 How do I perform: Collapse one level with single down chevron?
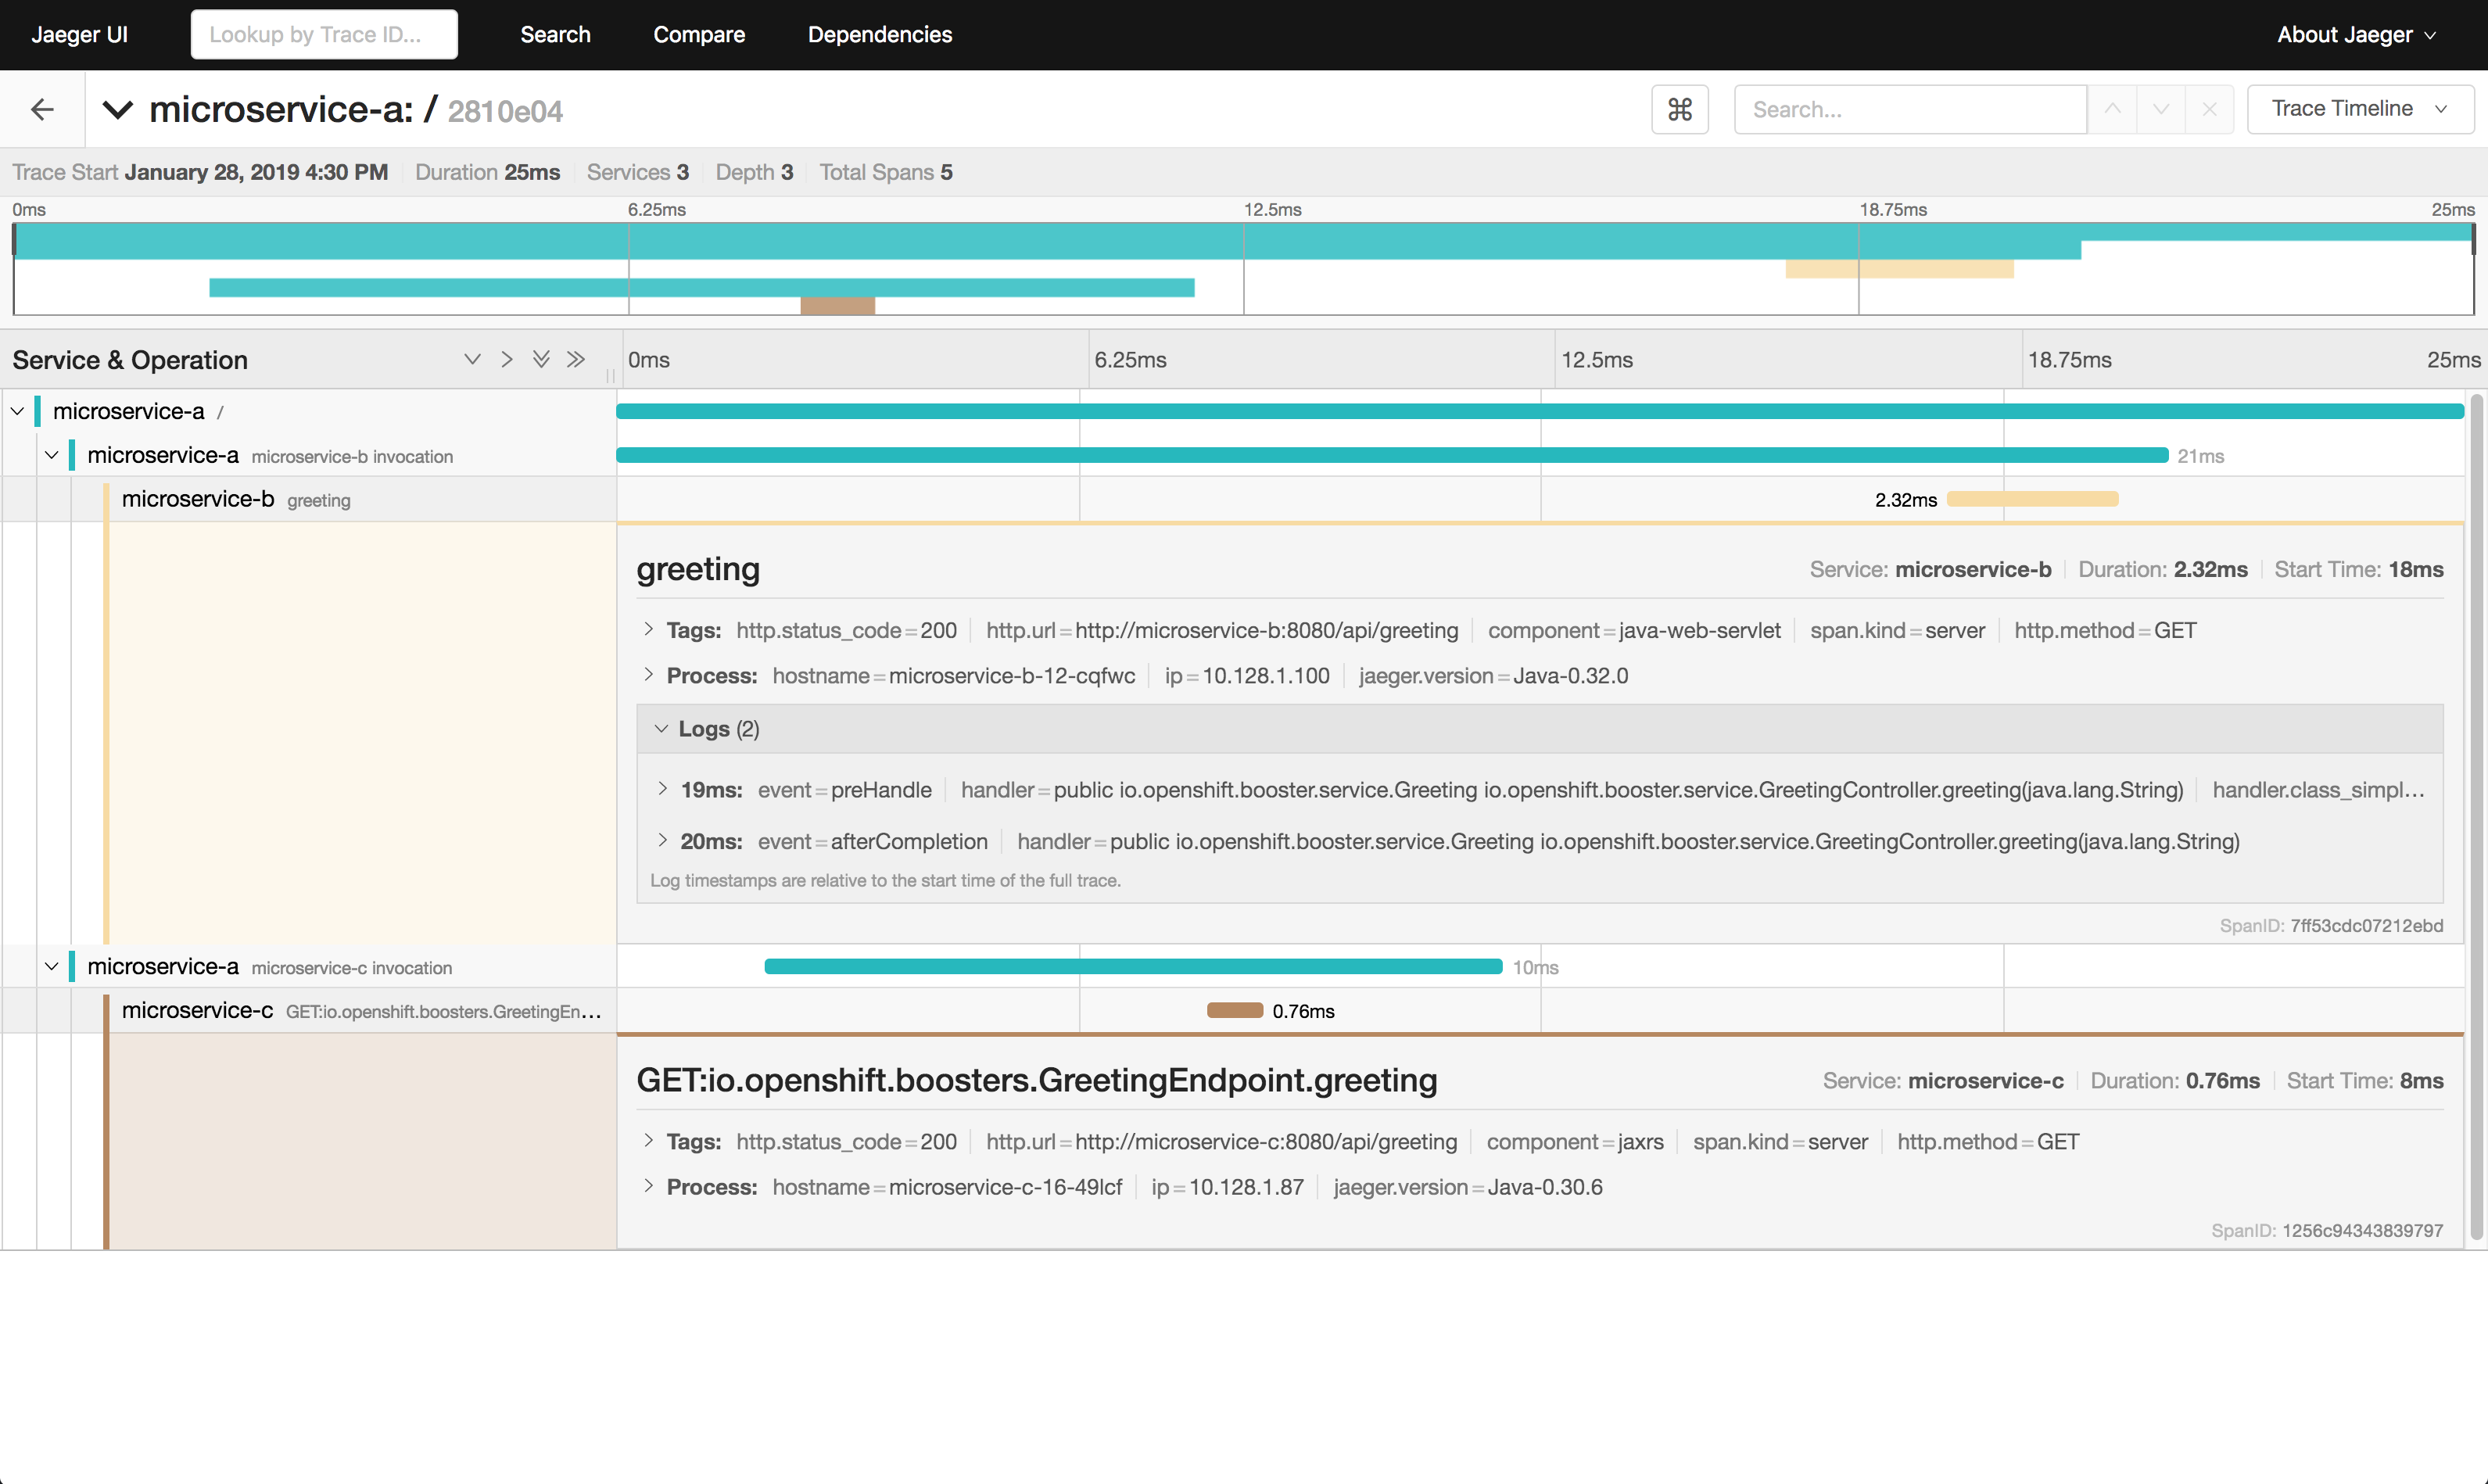tap(472, 360)
